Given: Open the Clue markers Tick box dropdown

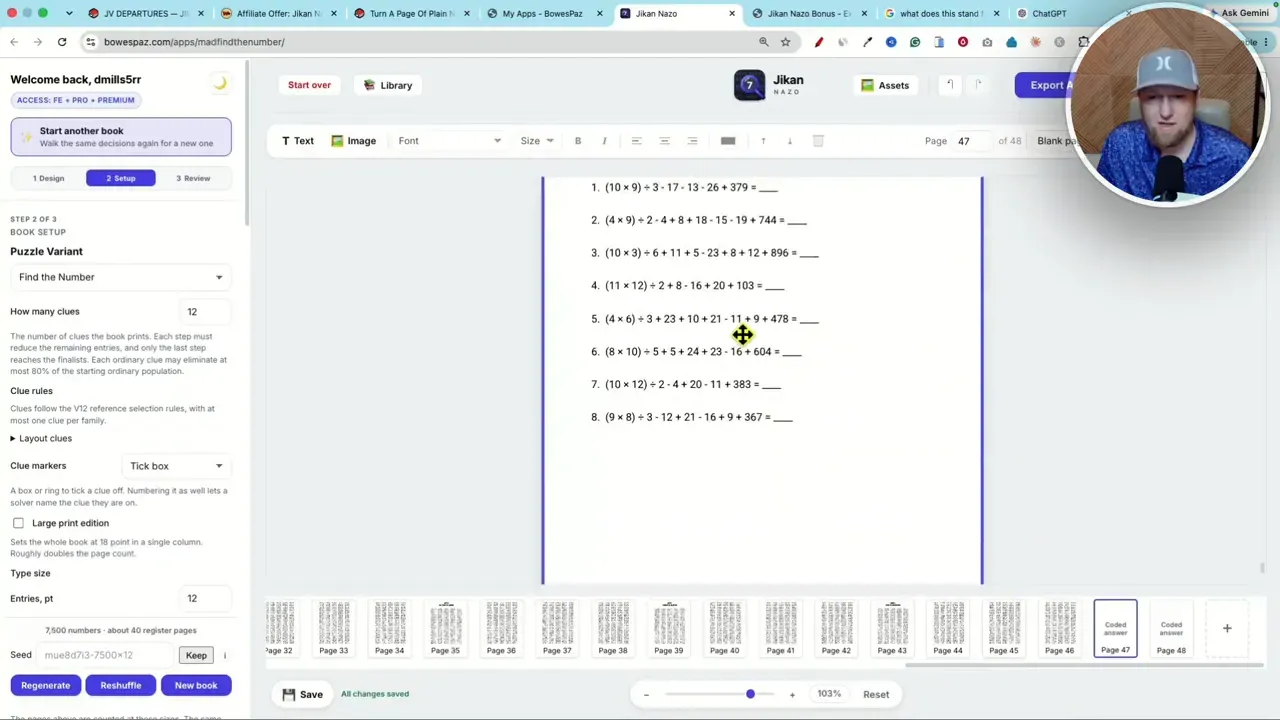Looking at the screenshot, I should pos(176,466).
